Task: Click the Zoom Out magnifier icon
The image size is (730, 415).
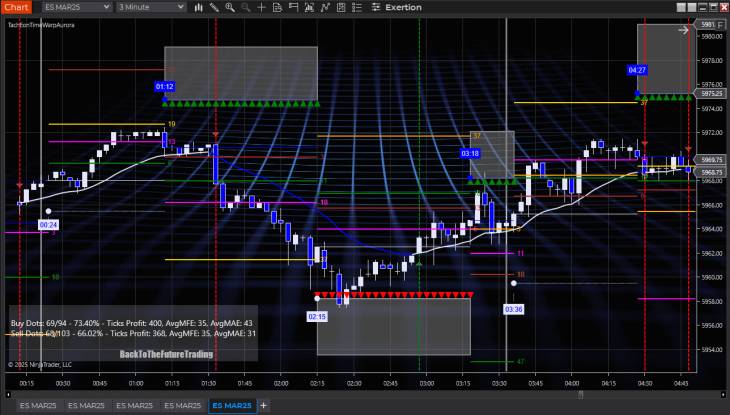Action: [x=245, y=7]
